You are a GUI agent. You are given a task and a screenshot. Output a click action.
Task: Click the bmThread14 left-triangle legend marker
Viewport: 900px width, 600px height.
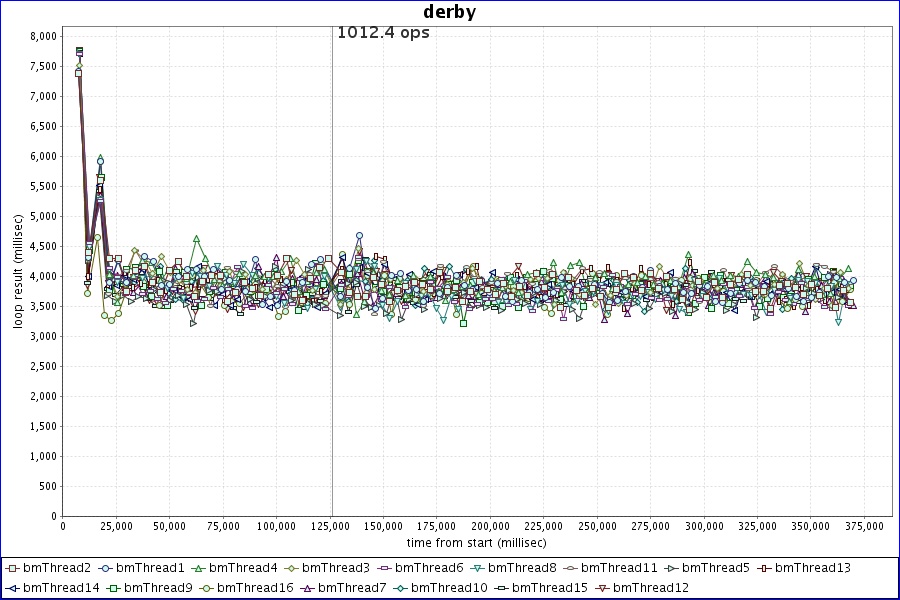12,588
